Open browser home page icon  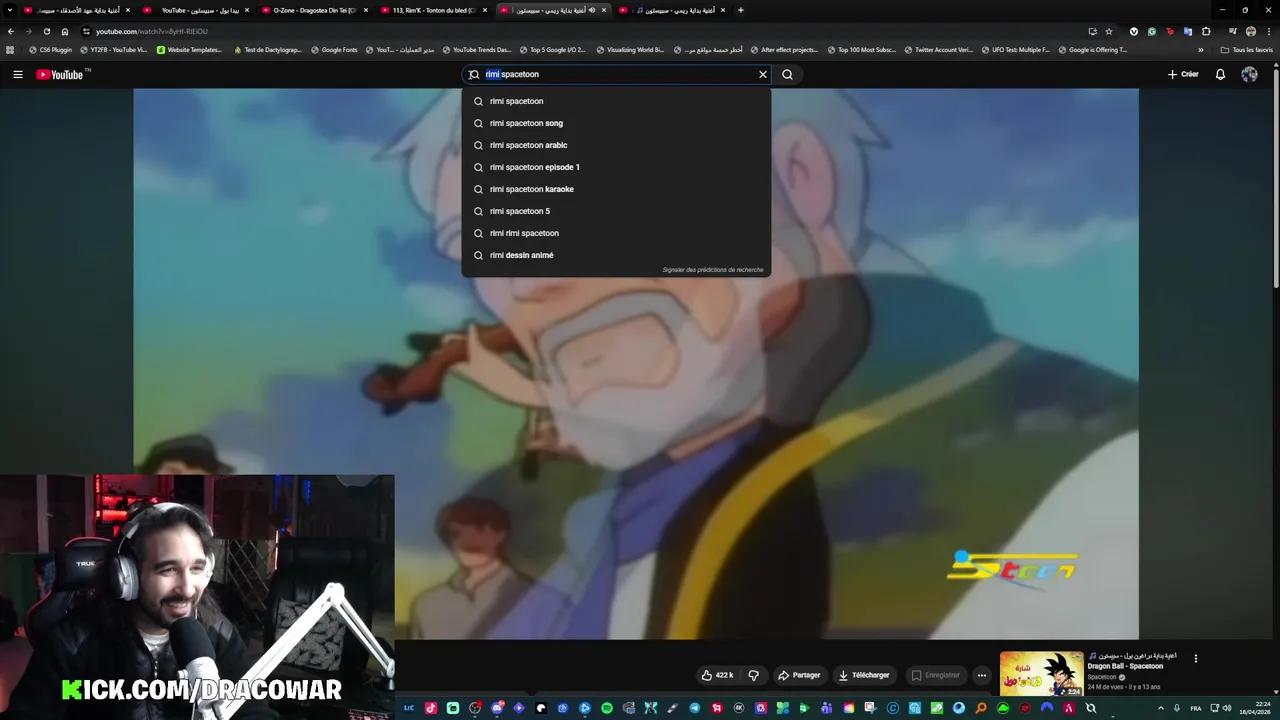(65, 31)
